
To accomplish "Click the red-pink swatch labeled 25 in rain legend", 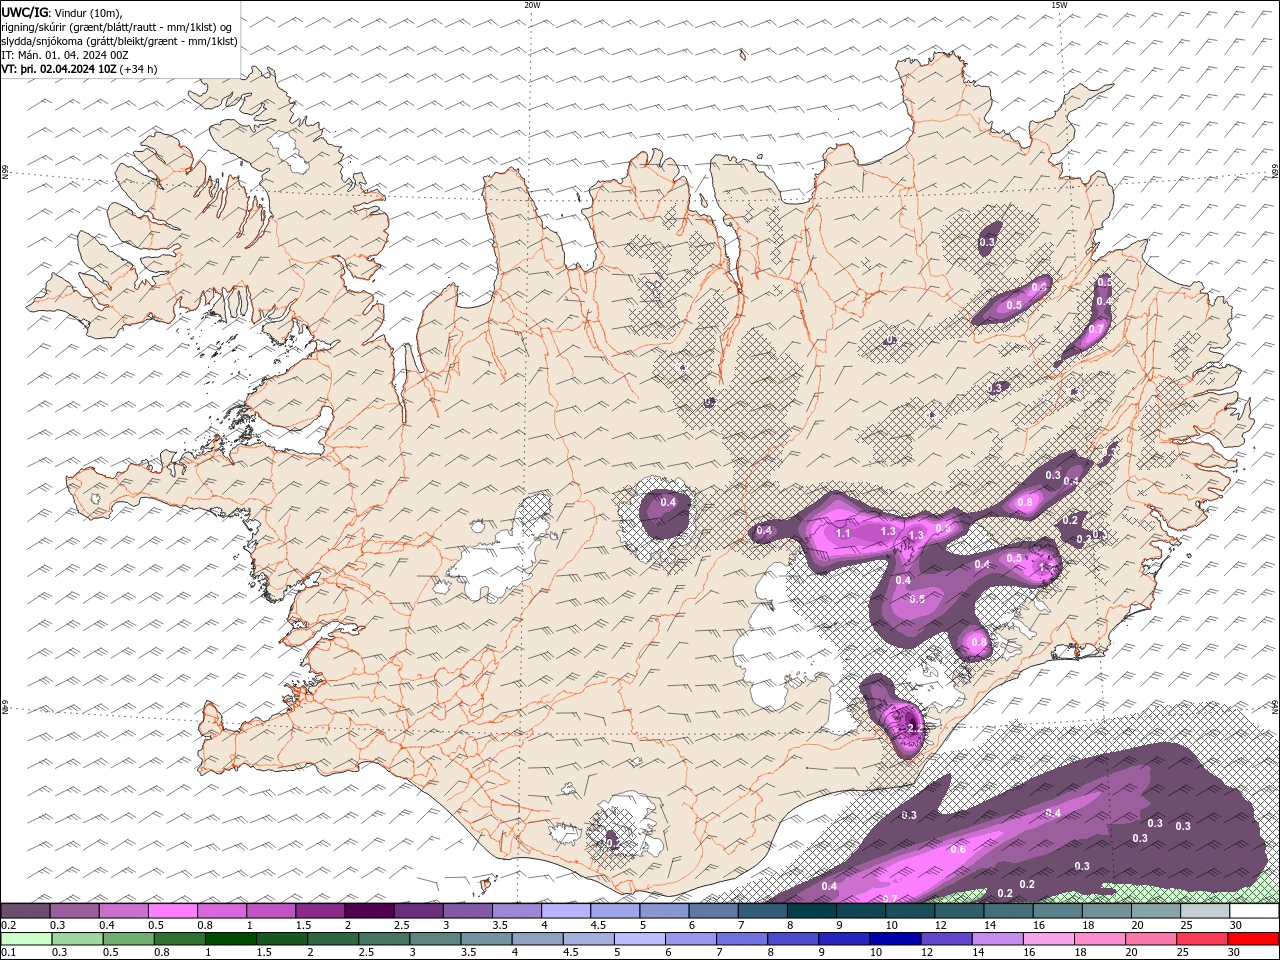I will click(x=1201, y=939).
